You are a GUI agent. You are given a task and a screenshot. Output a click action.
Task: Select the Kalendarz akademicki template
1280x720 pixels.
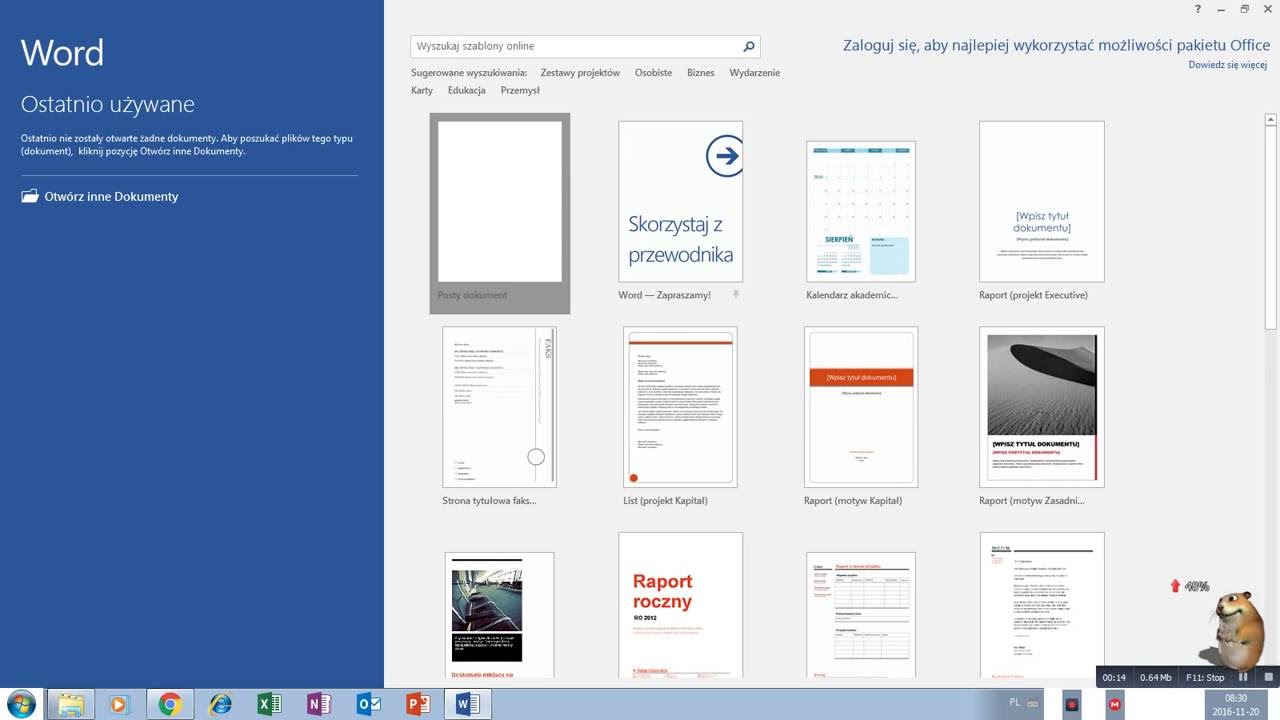click(x=861, y=211)
